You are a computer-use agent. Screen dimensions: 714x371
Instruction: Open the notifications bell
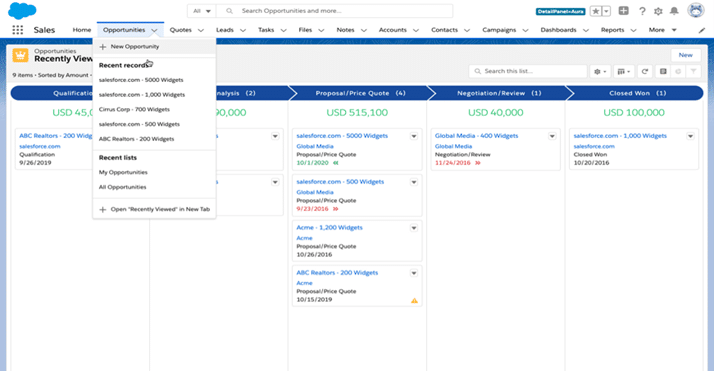pyautogui.click(x=674, y=11)
